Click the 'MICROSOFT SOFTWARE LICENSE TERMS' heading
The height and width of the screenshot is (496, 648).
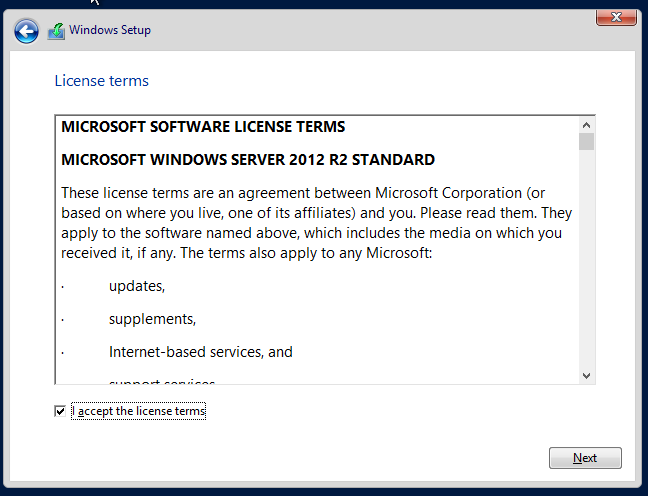(x=203, y=127)
